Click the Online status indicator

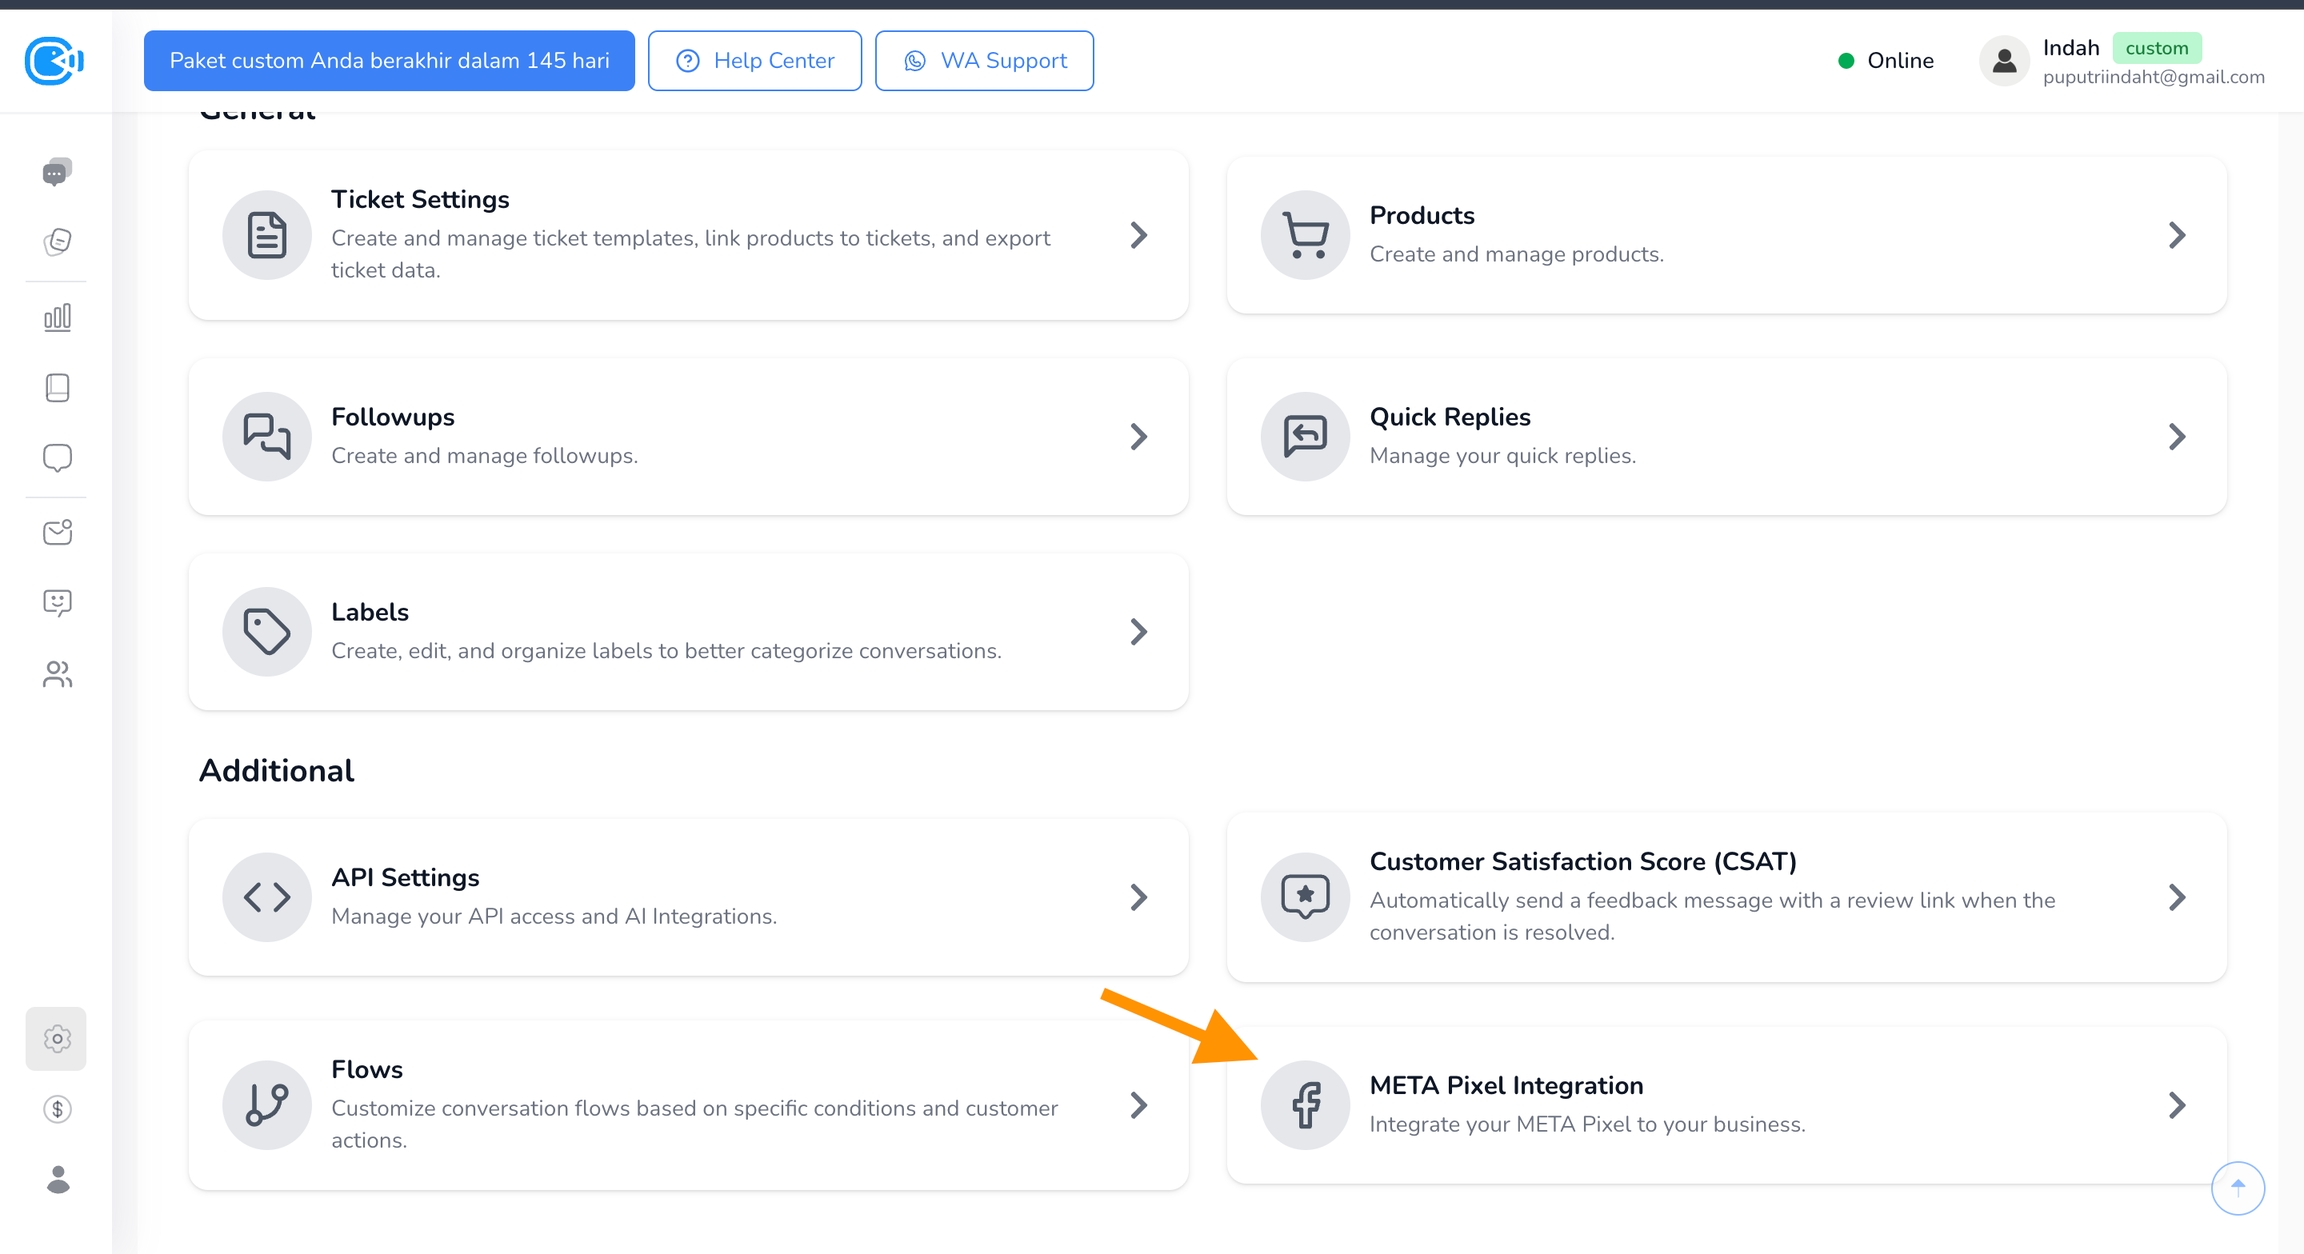coord(1885,61)
